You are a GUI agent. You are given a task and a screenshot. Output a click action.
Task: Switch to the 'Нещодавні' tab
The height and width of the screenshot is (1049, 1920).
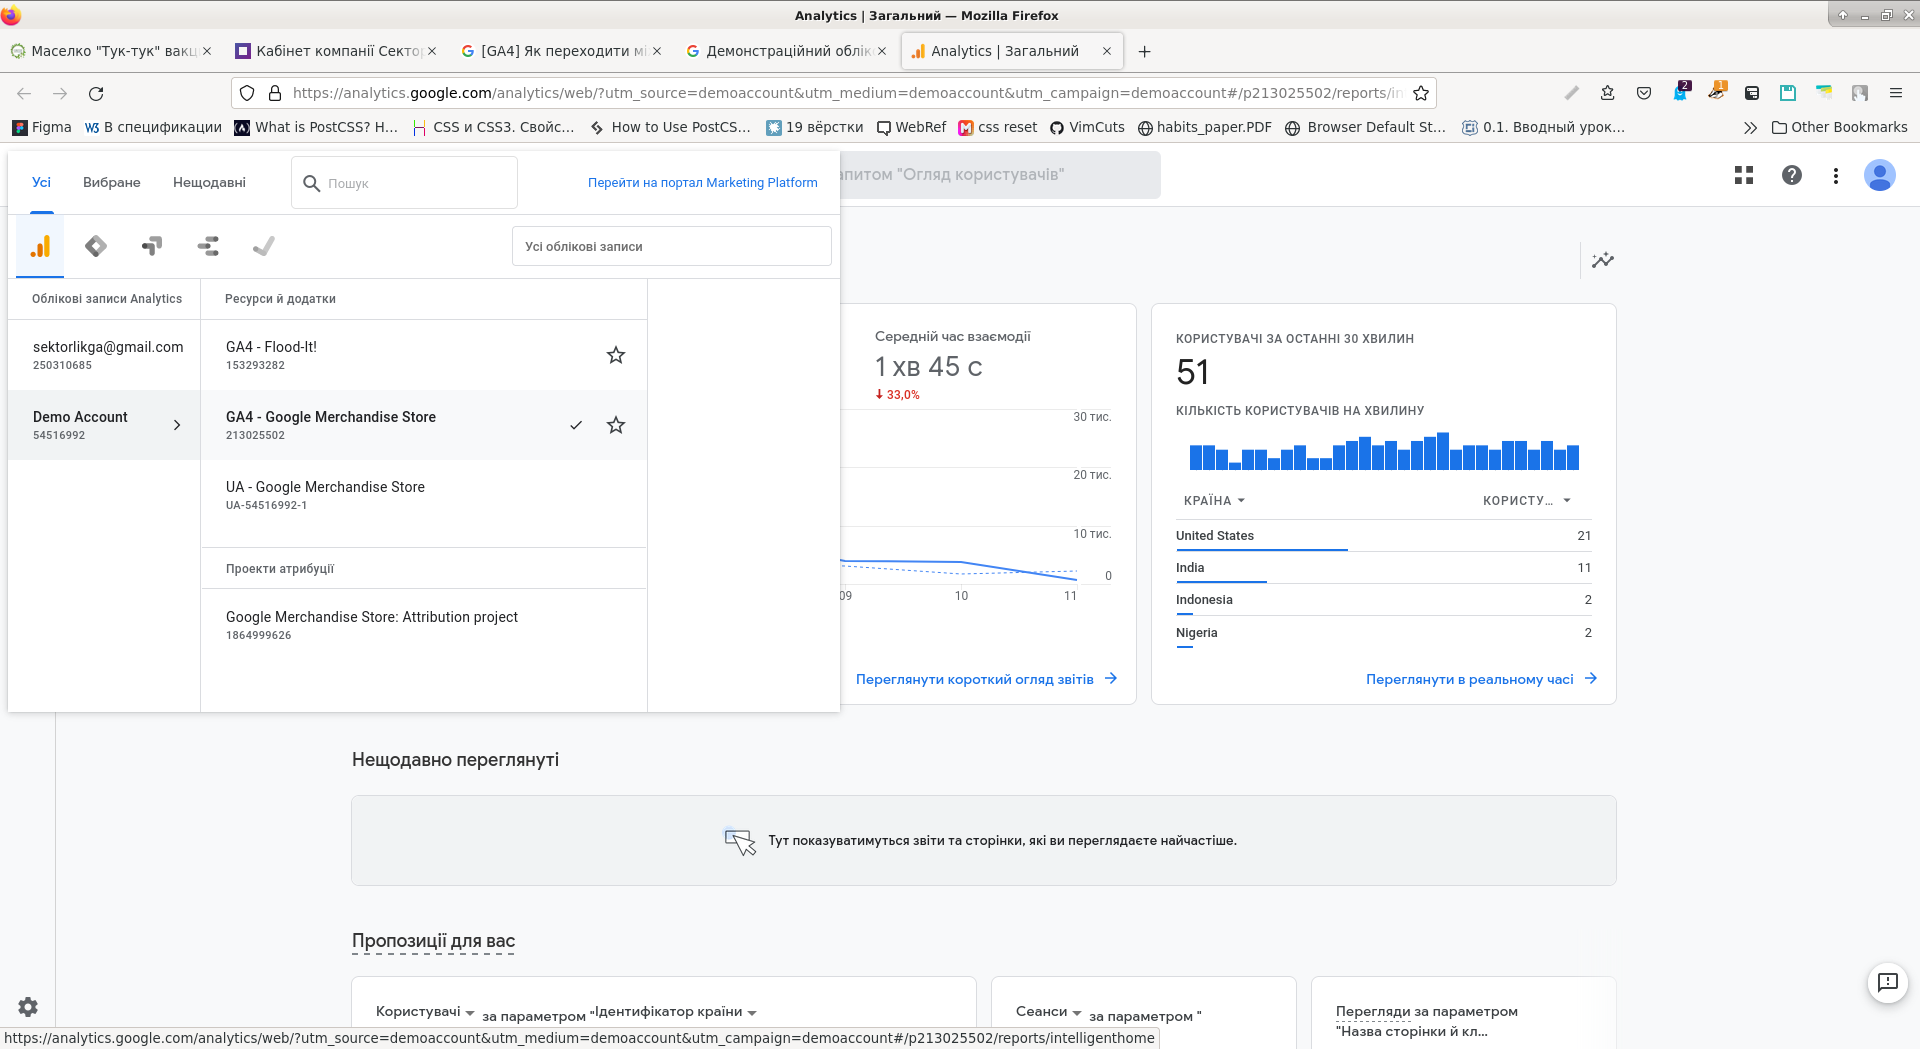209,182
